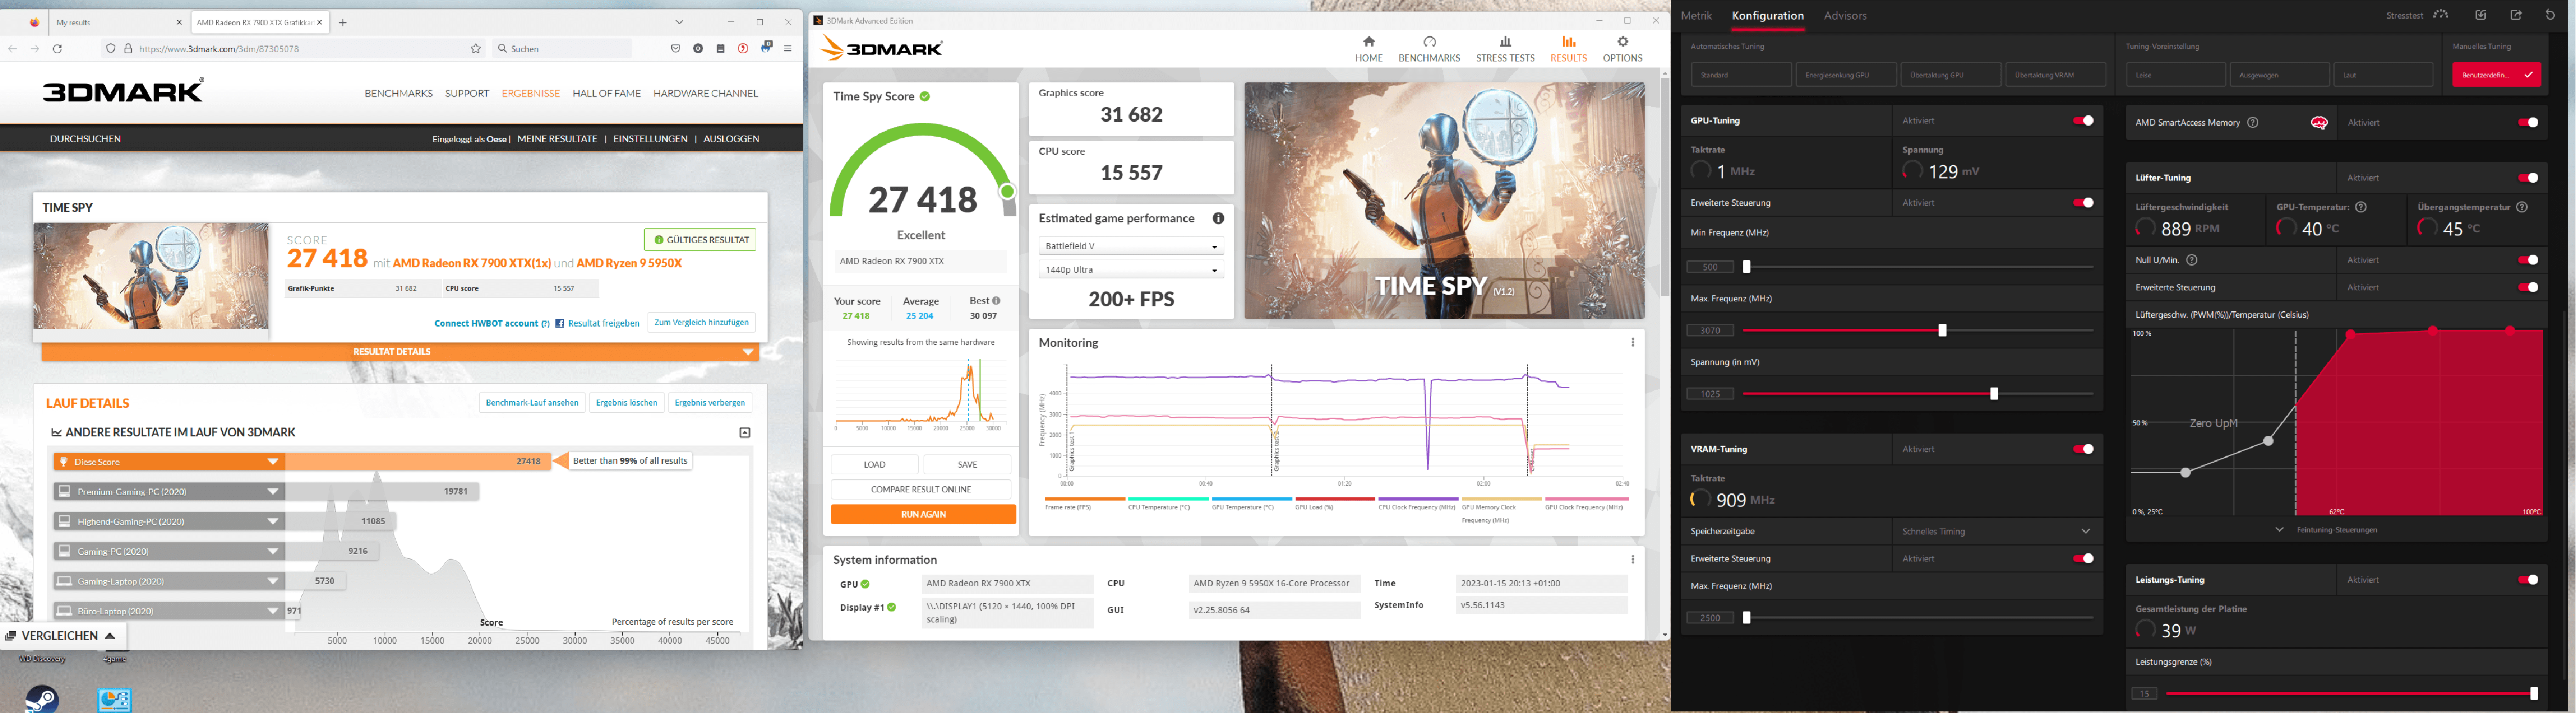
Task: Click COMPARE RESULT ONLINE button
Action: coord(921,489)
